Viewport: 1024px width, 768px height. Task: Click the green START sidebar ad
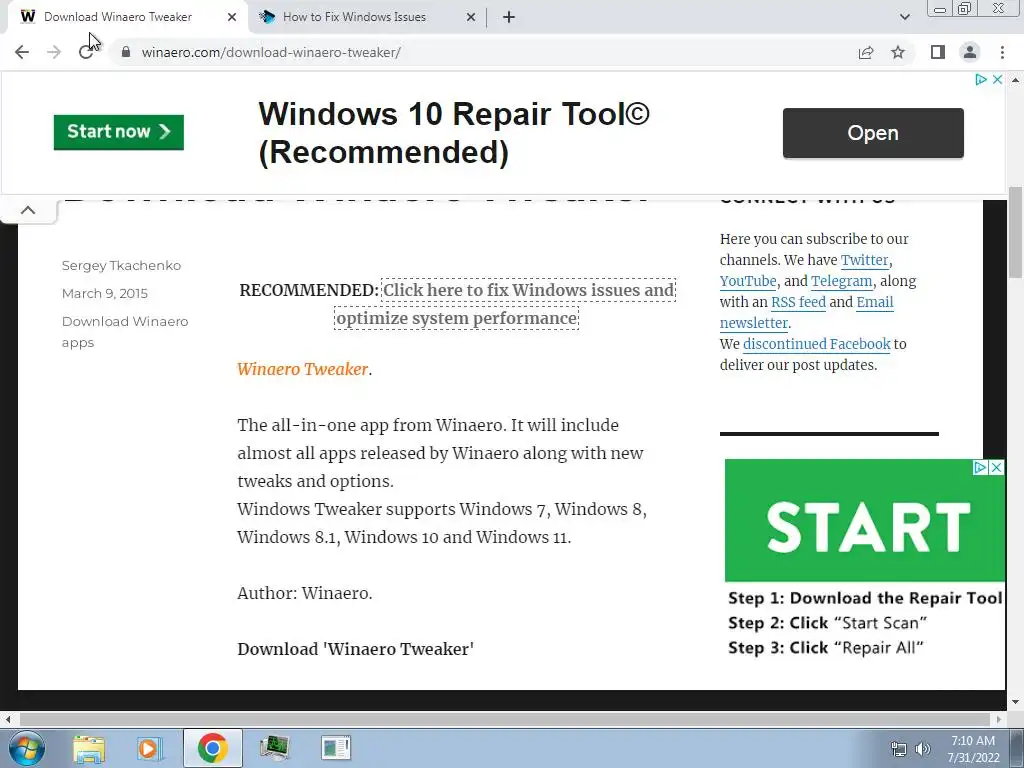coord(865,520)
